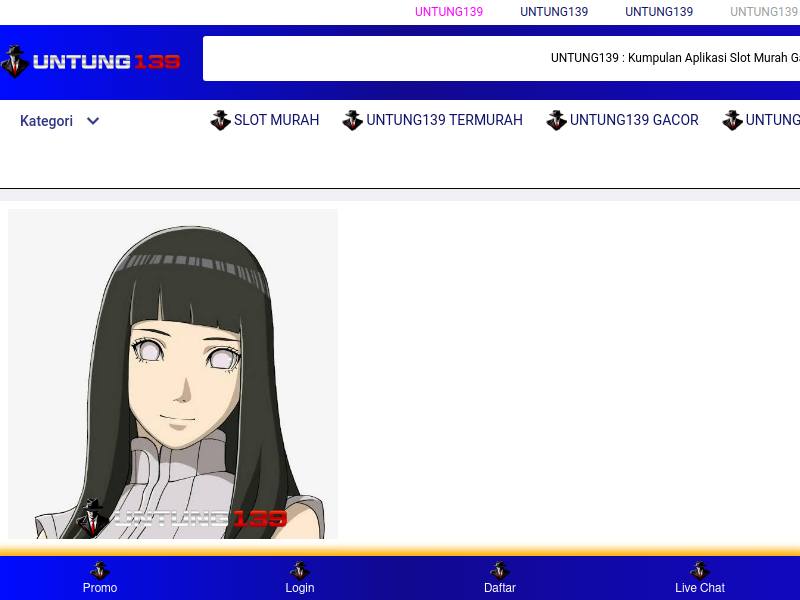Click the Daftar icon in bottom bar
This screenshot has width=800, height=600.
click(x=500, y=570)
